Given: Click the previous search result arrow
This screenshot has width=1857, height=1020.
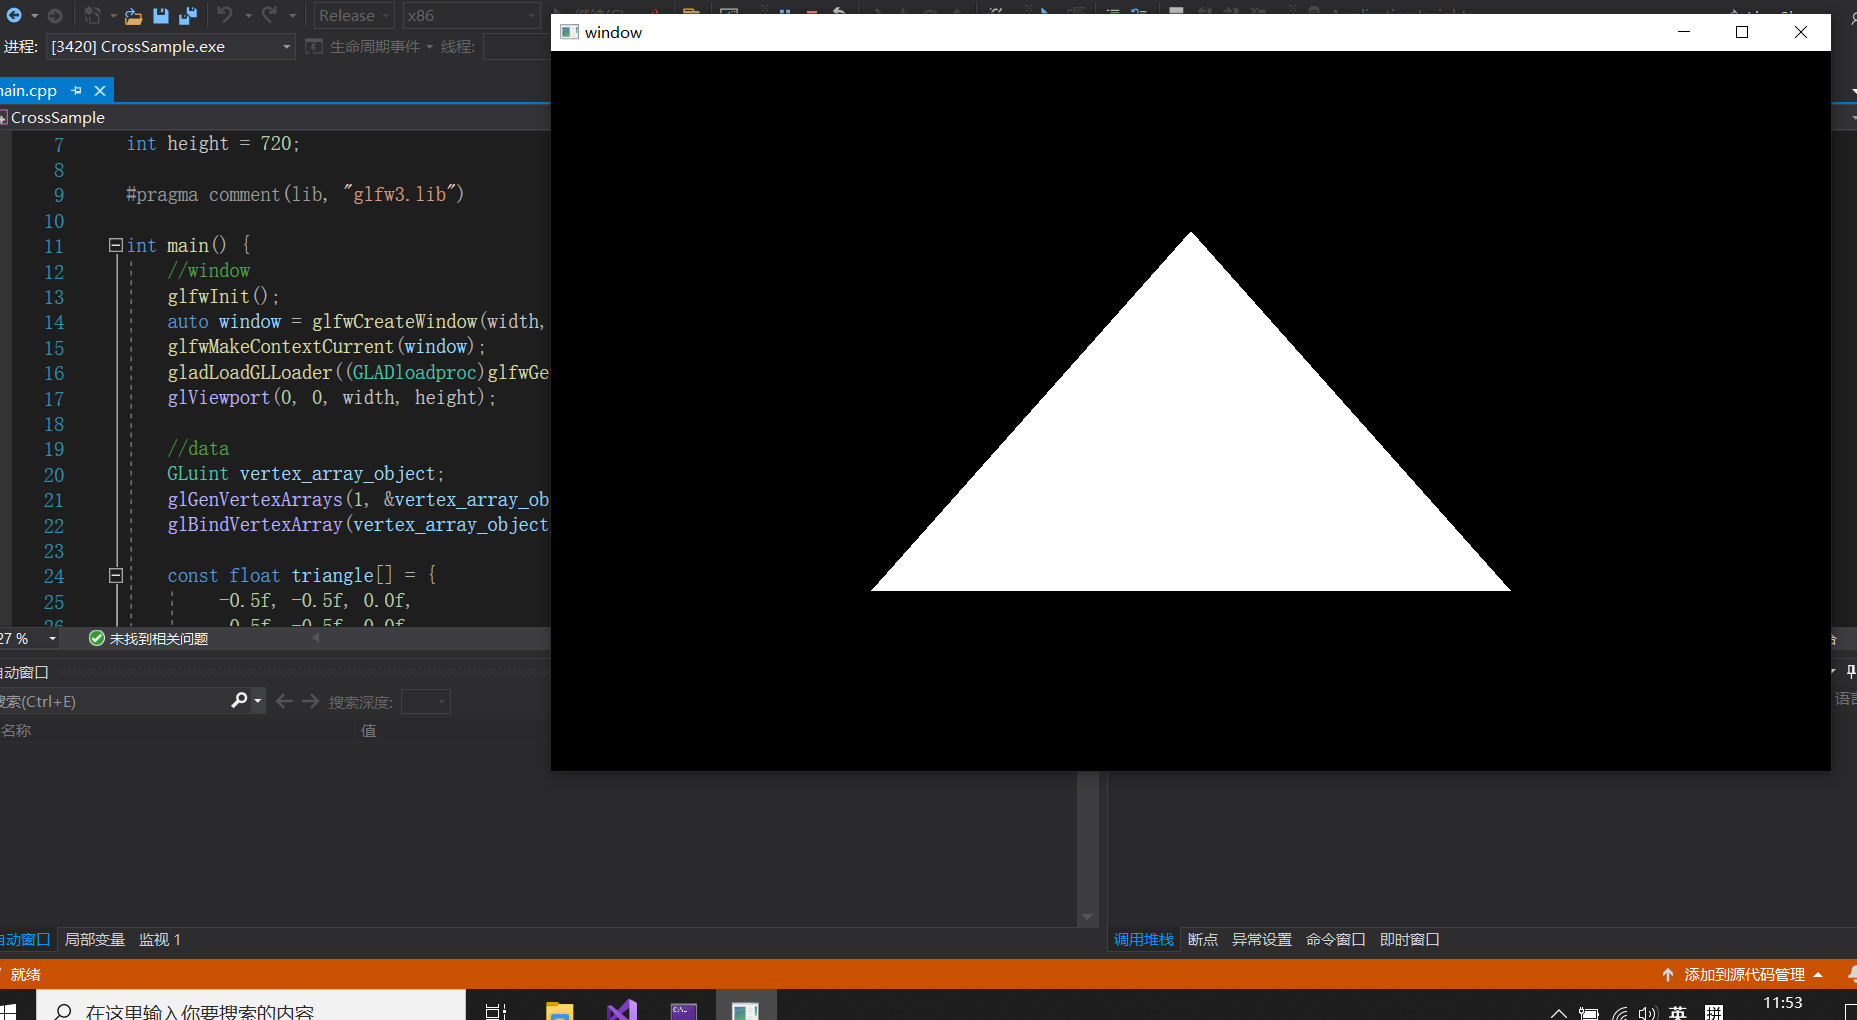Looking at the screenshot, I should [x=284, y=701].
